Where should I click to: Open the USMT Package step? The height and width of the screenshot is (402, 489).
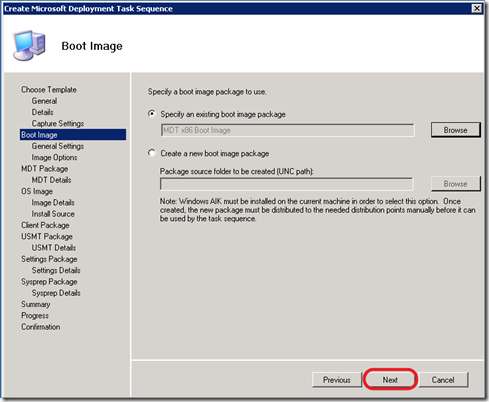[x=47, y=237]
